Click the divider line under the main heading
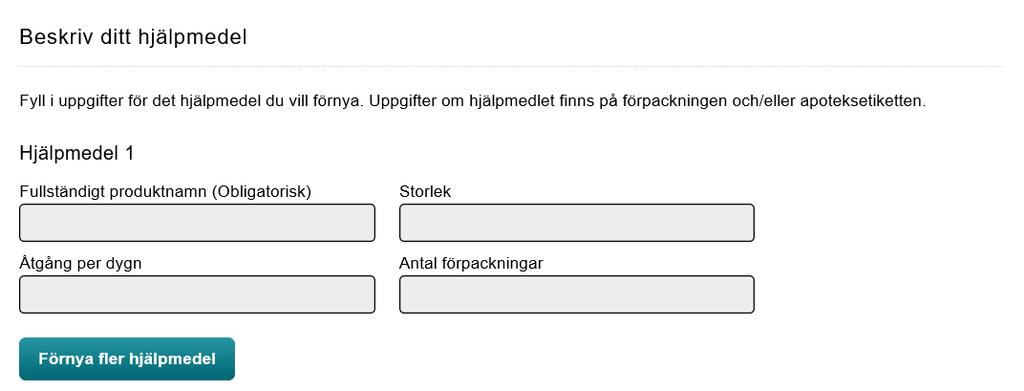 (511, 67)
